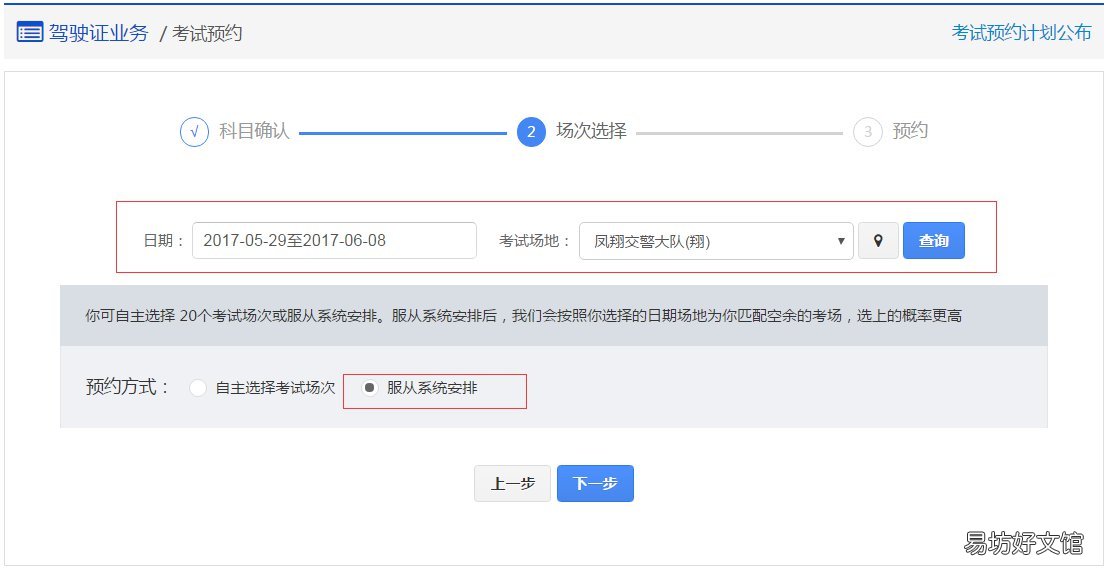This screenshot has height=575, width=1111.
Task: Click the step 3 预约 circle
Action: click(x=867, y=132)
